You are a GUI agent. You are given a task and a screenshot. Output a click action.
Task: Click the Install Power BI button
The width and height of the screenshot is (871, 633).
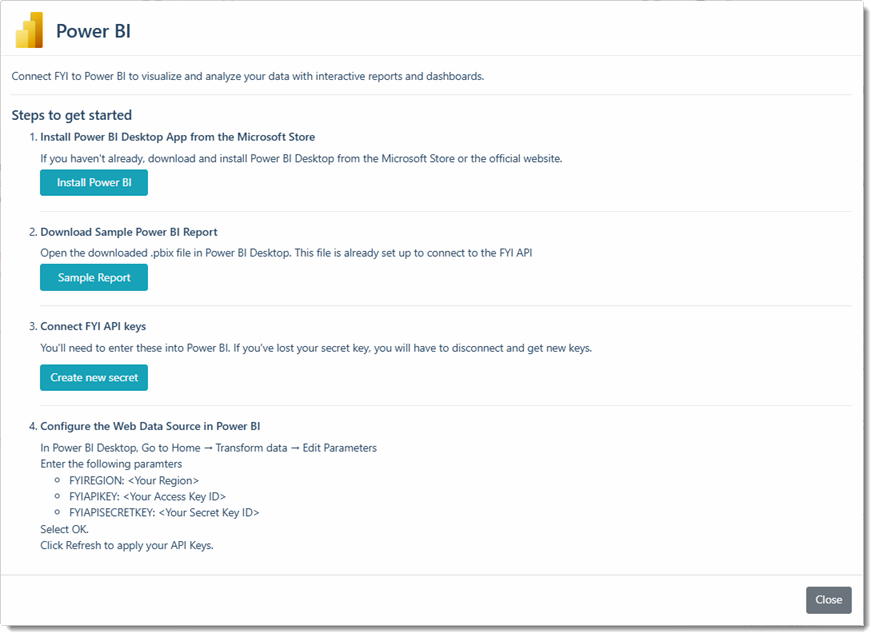(94, 183)
